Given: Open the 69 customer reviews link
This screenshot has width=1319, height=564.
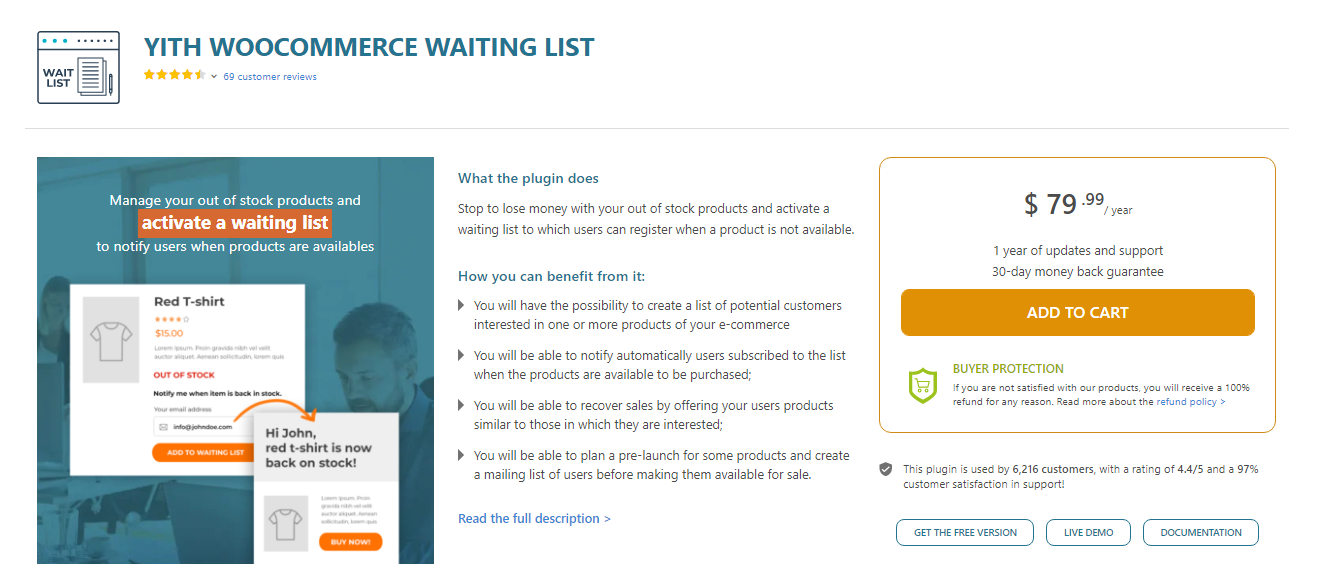Looking at the screenshot, I should 270,77.
